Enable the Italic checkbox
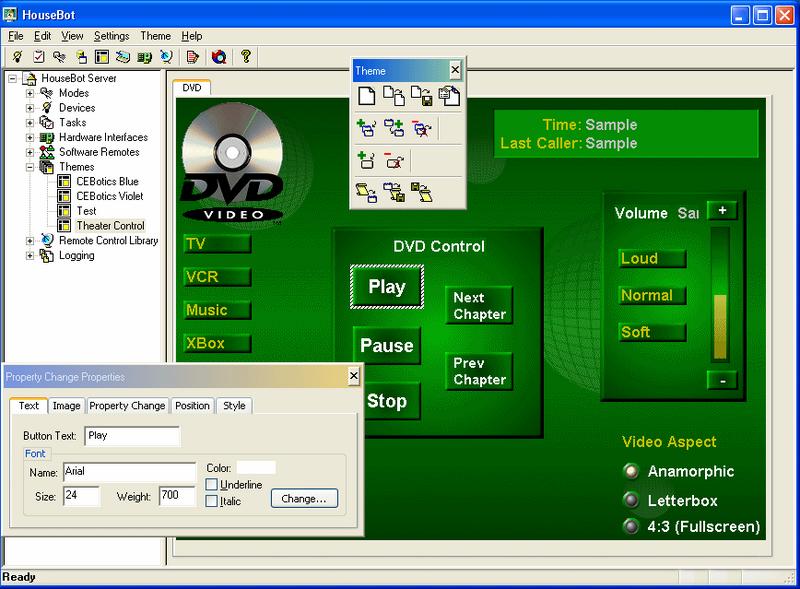This screenshot has width=800, height=589. pos(211,501)
